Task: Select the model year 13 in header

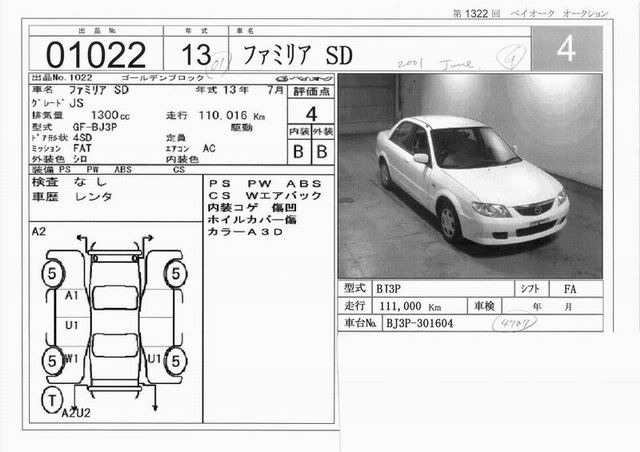Action: (x=196, y=55)
